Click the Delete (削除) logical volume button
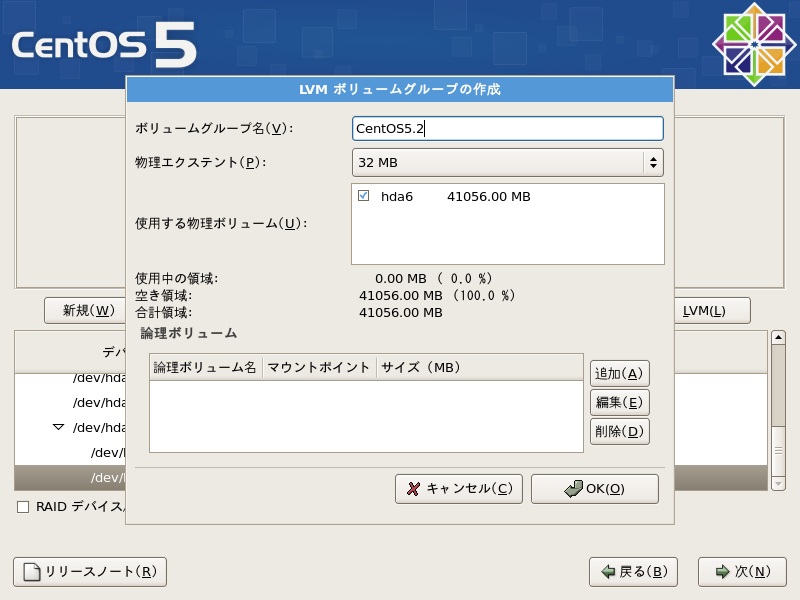800x600 pixels. pos(619,432)
